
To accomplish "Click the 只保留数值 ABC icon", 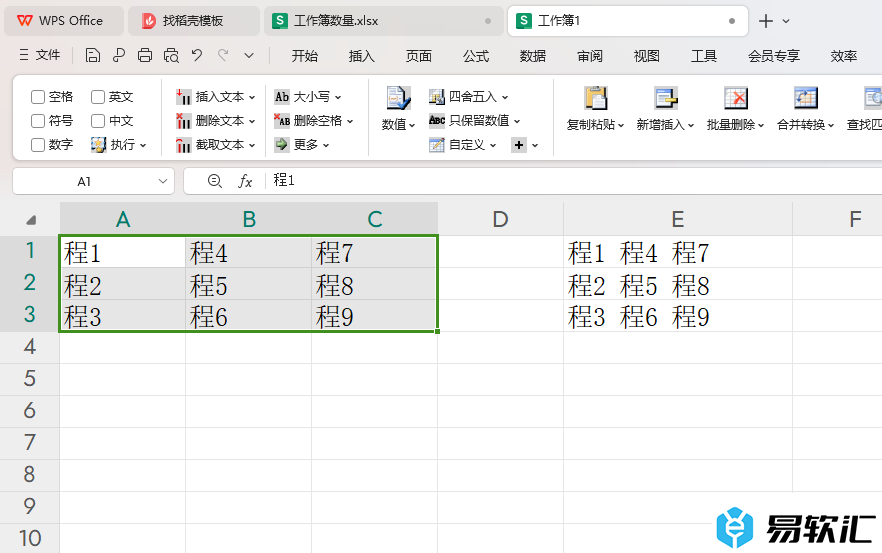I will 436,120.
